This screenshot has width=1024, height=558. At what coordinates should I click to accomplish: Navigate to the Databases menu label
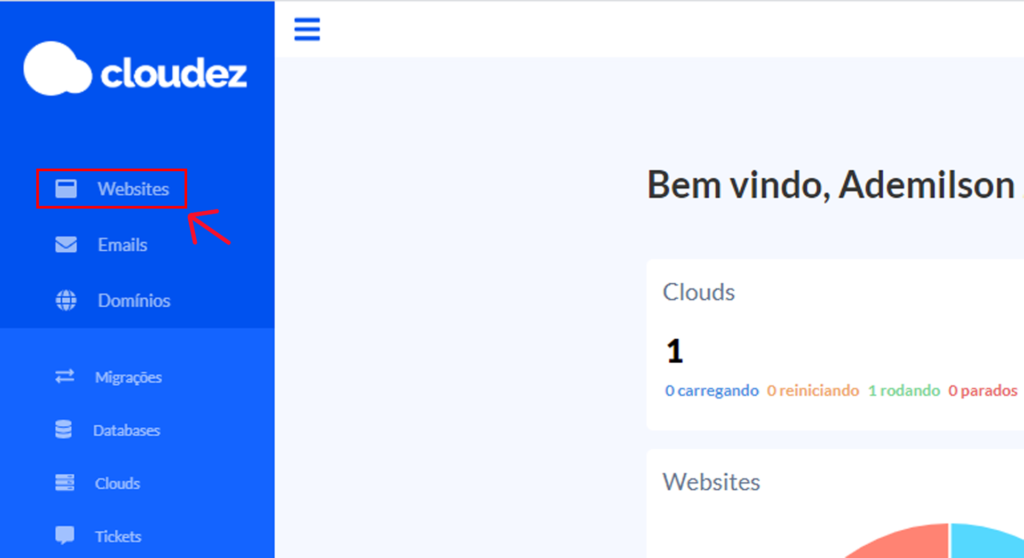pyautogui.click(x=126, y=430)
